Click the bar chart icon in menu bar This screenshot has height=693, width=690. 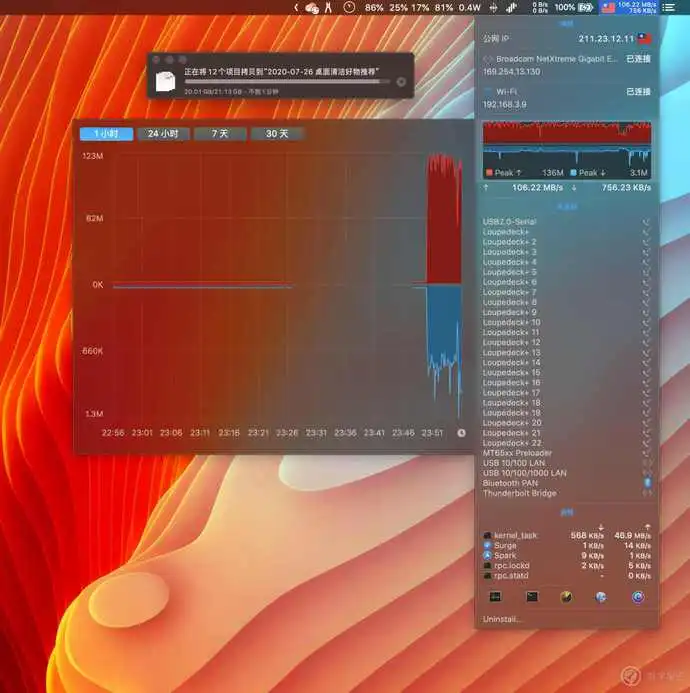tap(512, 7)
